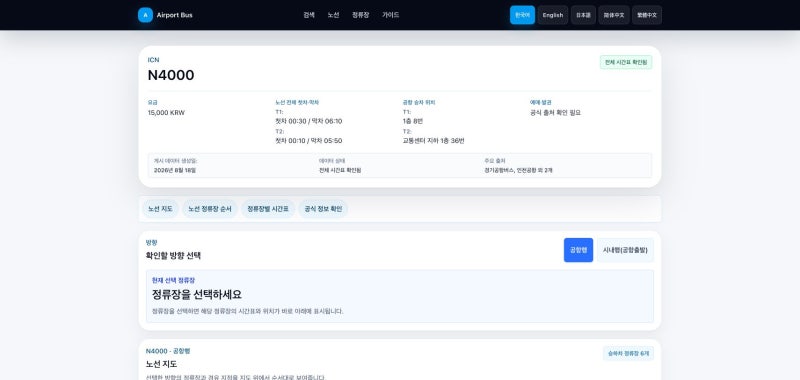Click T2 times 첫차 00:10 / 막차 05:50
The height and width of the screenshot is (380, 800).
309,141
